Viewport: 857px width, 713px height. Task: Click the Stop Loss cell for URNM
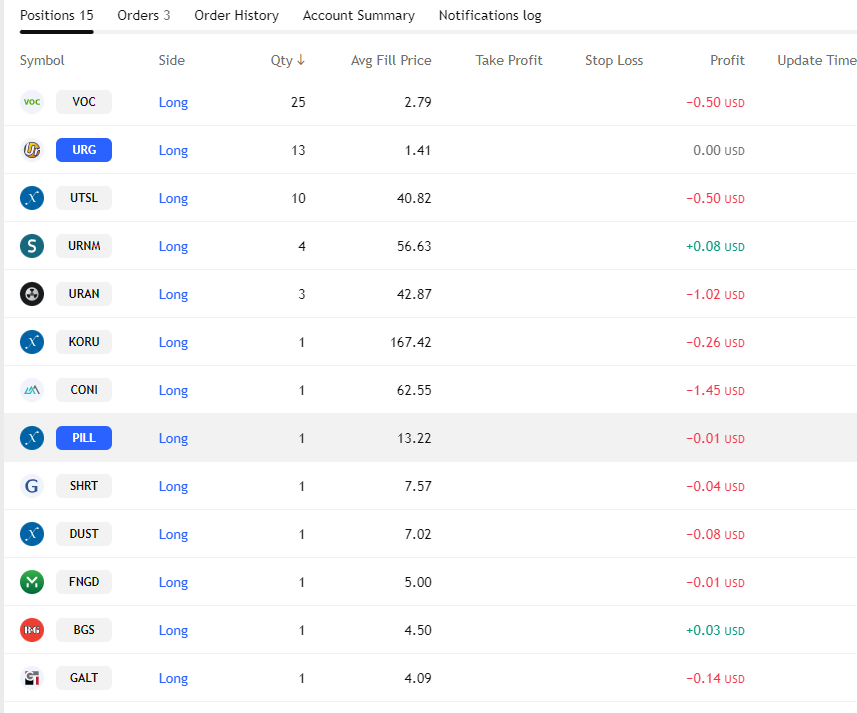614,246
